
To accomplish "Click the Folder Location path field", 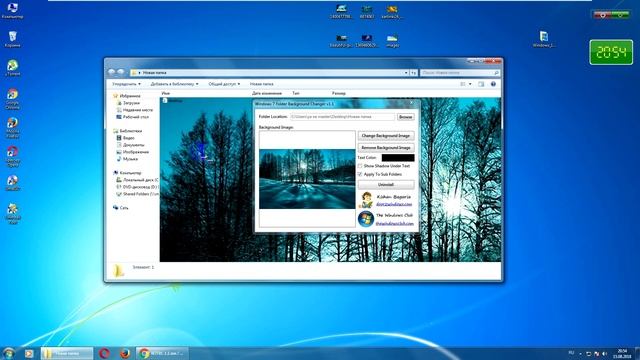I will [342, 117].
